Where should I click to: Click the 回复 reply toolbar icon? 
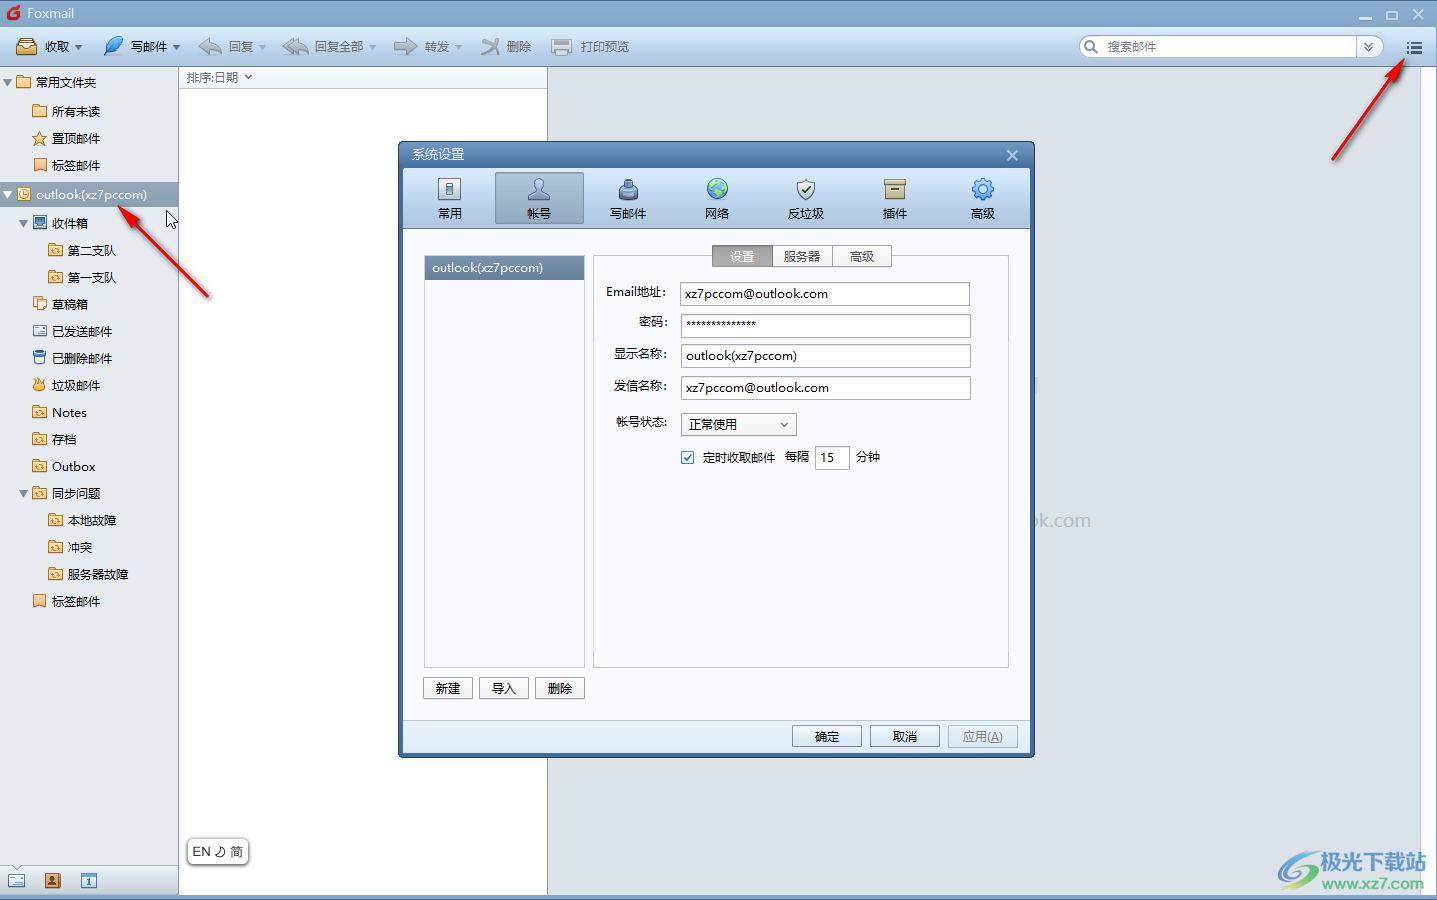[210, 46]
